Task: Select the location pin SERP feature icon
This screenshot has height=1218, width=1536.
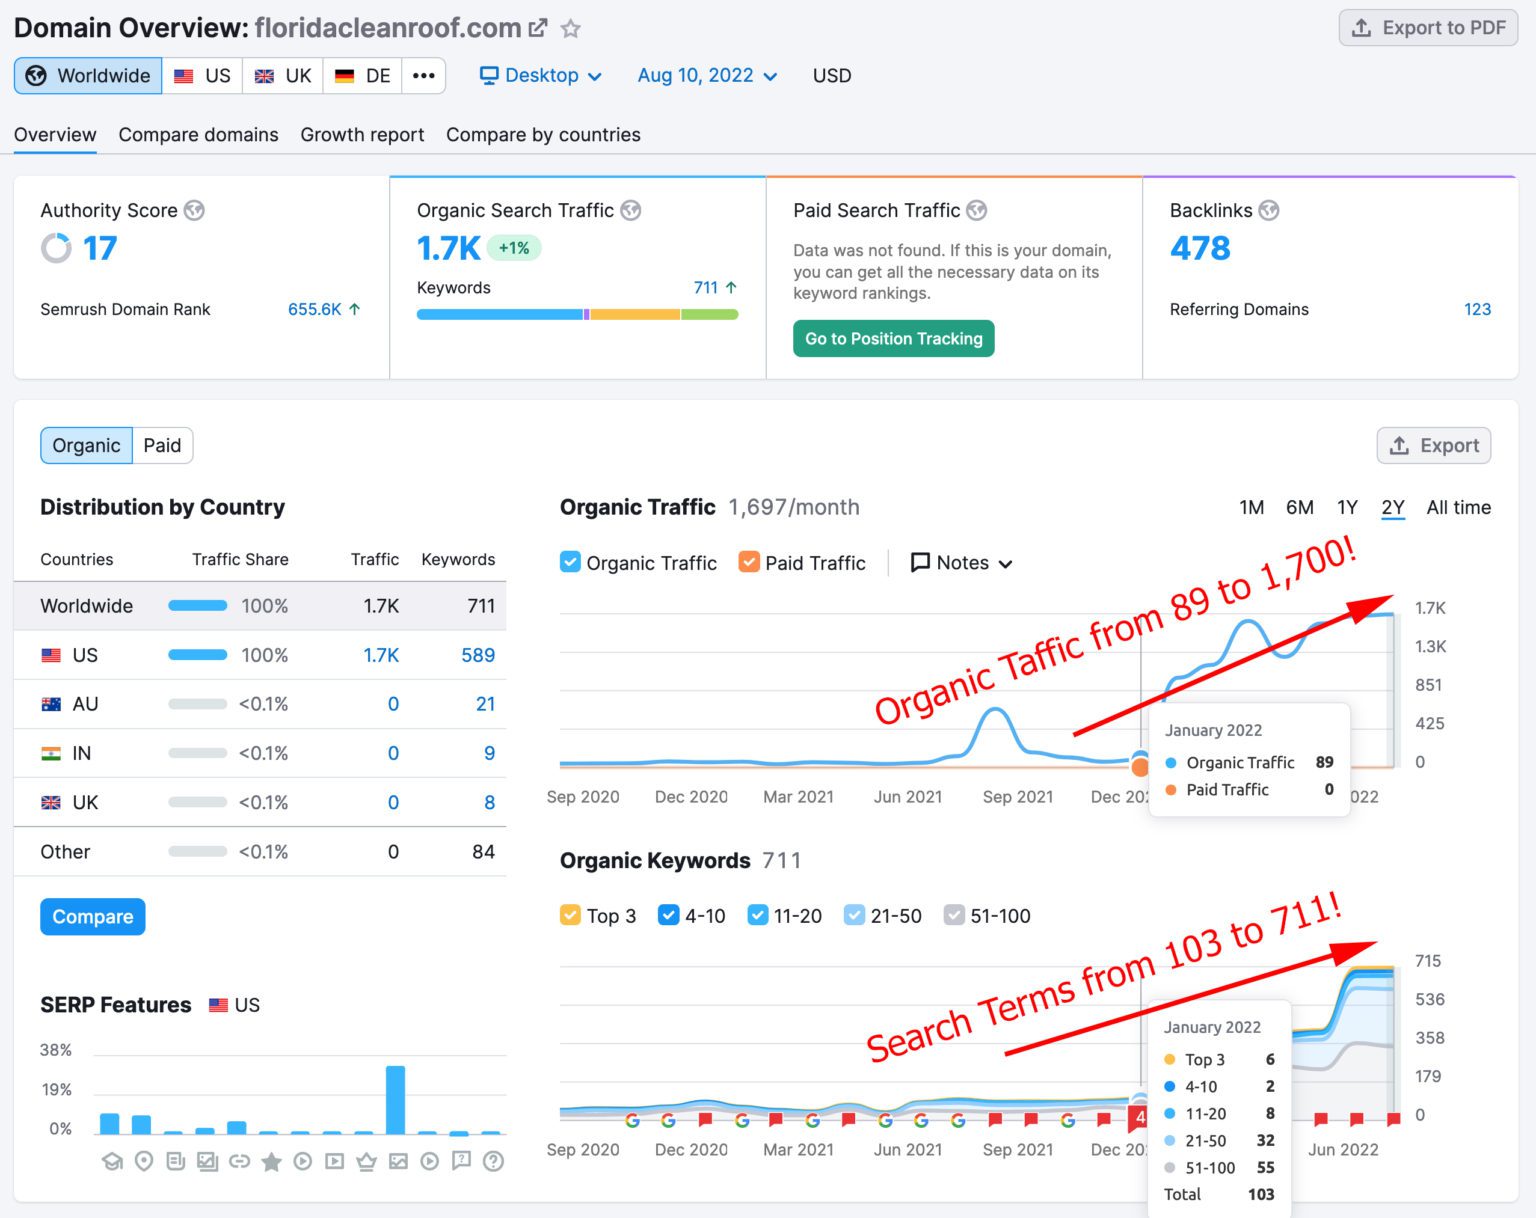Action: (x=144, y=1161)
